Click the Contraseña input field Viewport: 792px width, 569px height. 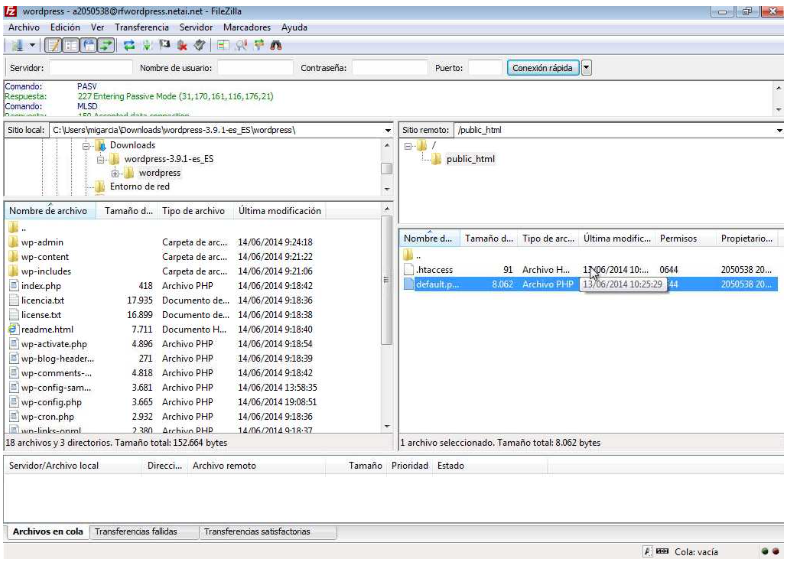click(389, 68)
